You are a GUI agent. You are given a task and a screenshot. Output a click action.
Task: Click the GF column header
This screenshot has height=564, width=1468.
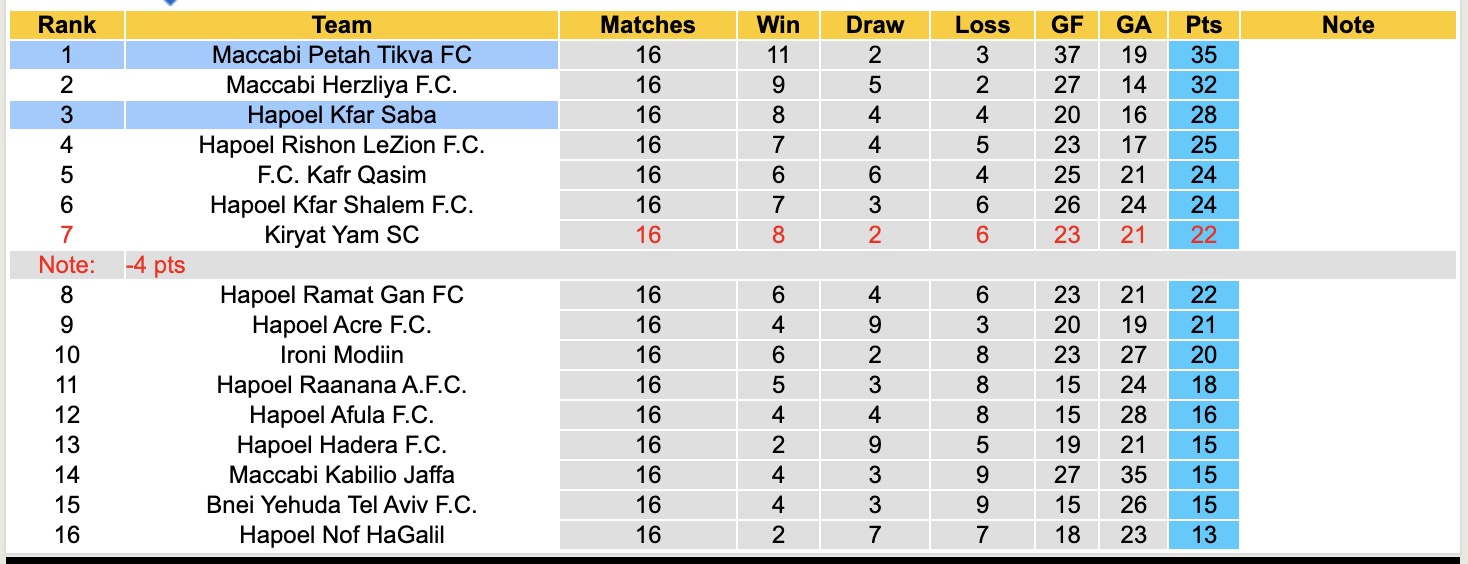pos(1067,25)
